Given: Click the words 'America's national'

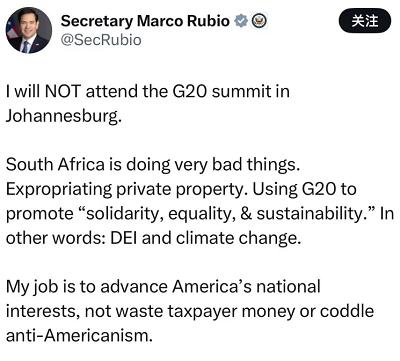Looking at the screenshot, I should pos(246,287).
